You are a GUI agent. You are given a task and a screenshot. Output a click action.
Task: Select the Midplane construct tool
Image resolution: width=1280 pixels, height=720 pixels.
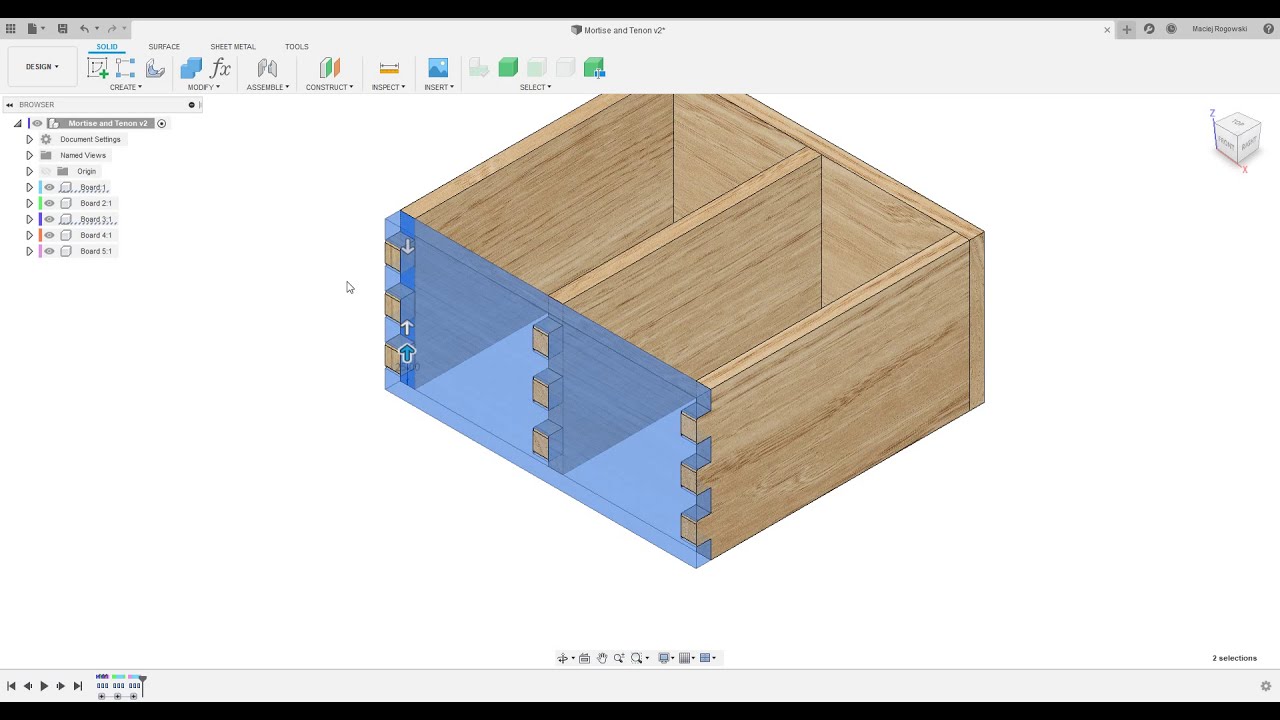click(330, 68)
